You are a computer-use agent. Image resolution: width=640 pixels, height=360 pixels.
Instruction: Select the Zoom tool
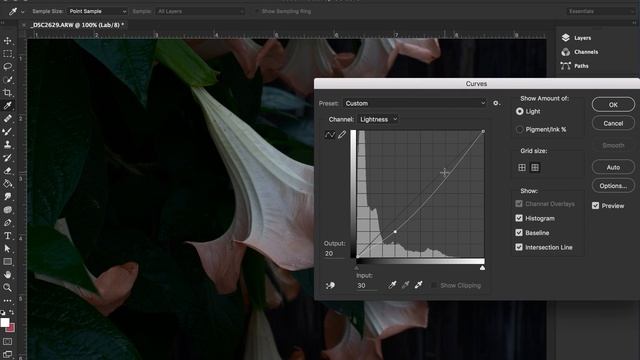pyautogui.click(x=7, y=288)
